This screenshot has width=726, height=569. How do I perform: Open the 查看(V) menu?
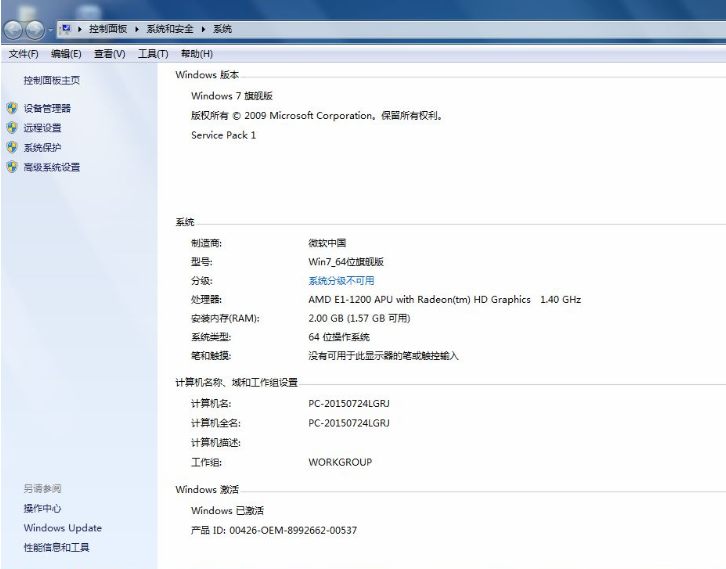coord(109,54)
